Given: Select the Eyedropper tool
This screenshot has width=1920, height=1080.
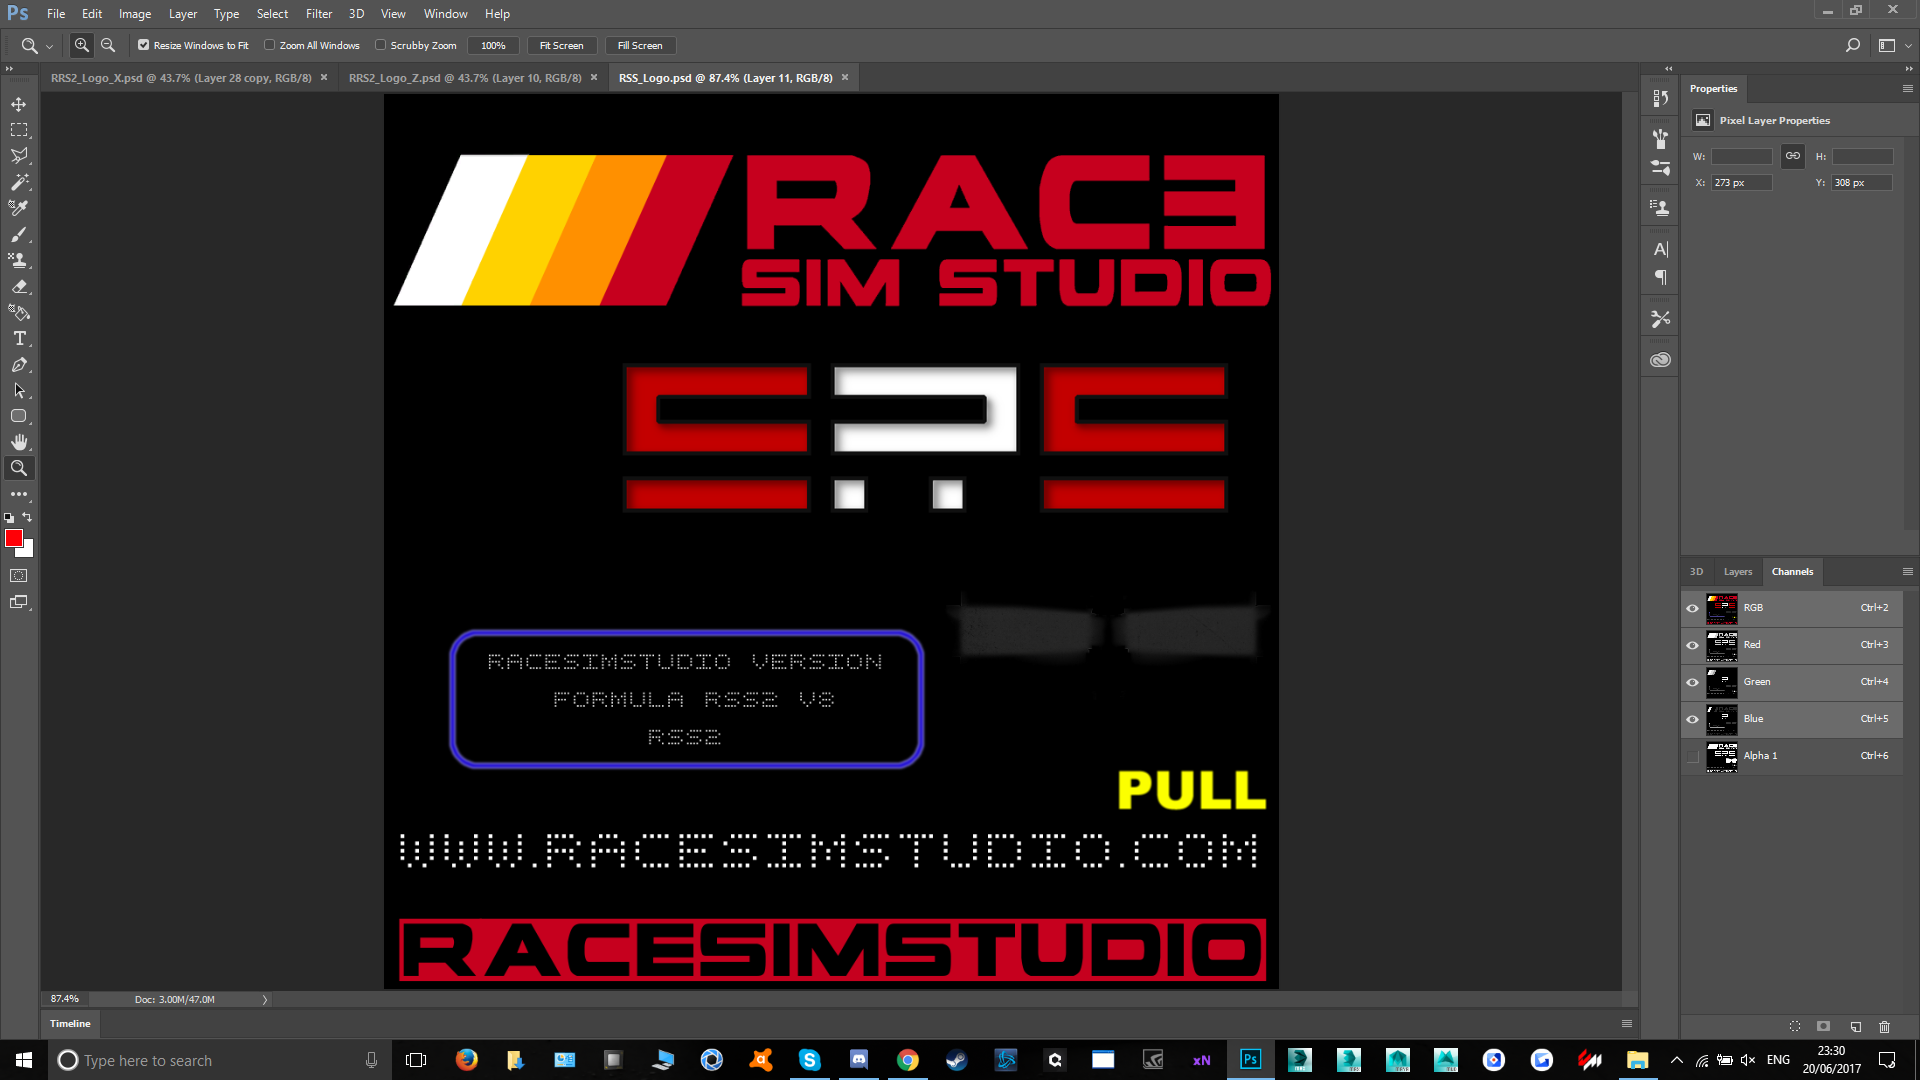Looking at the screenshot, I should coord(19,208).
